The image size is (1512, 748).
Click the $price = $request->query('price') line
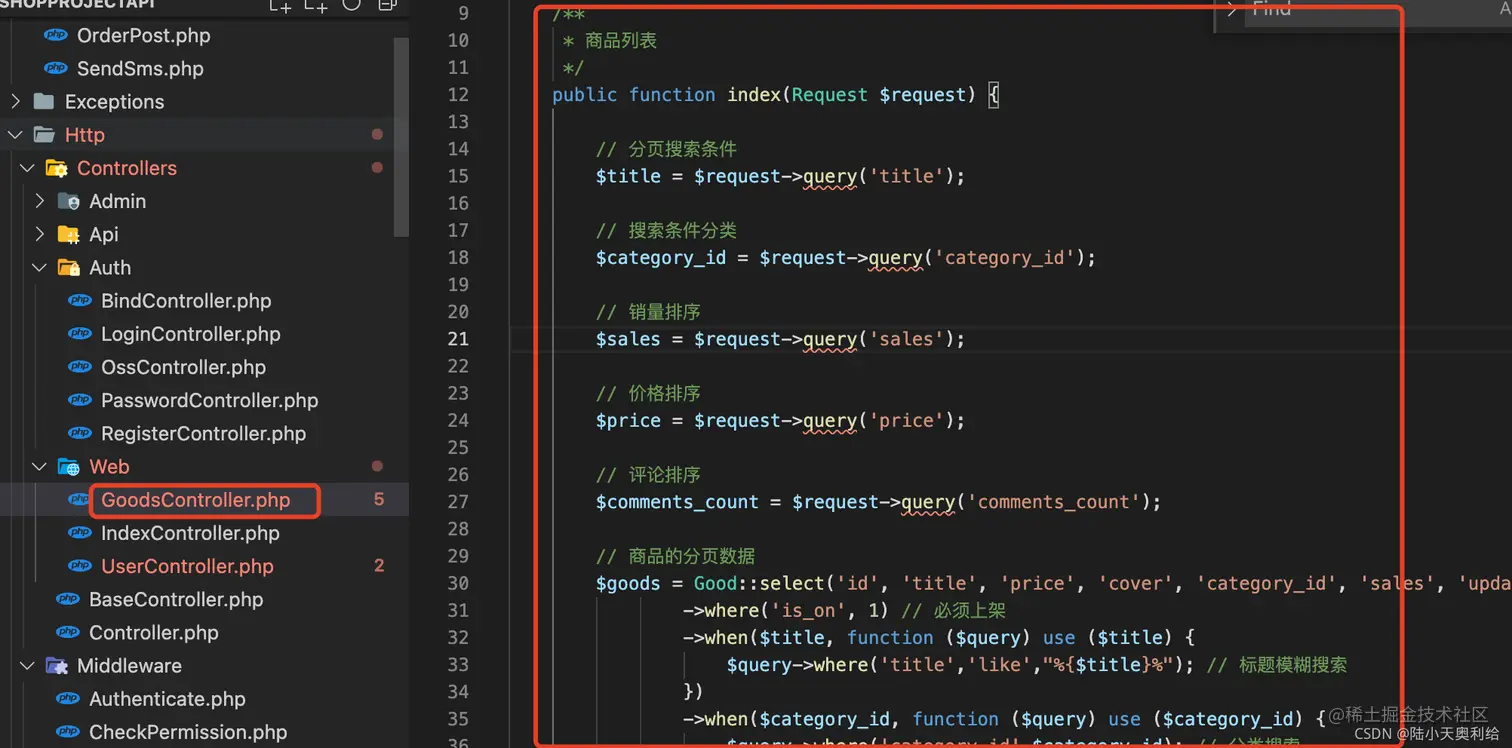[x=780, y=421]
